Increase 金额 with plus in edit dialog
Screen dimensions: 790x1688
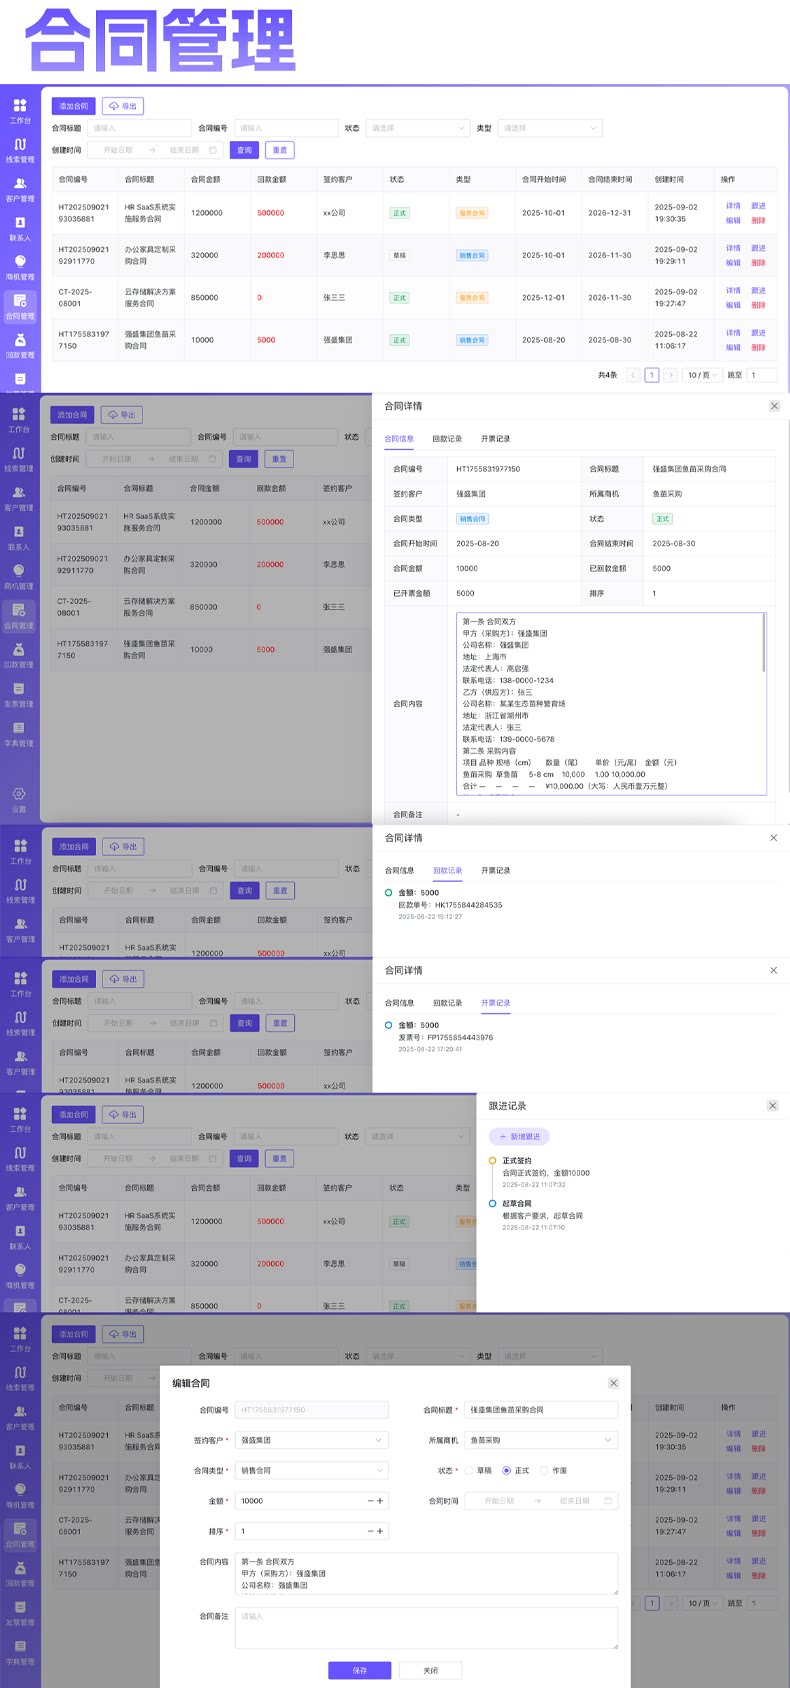click(380, 1501)
